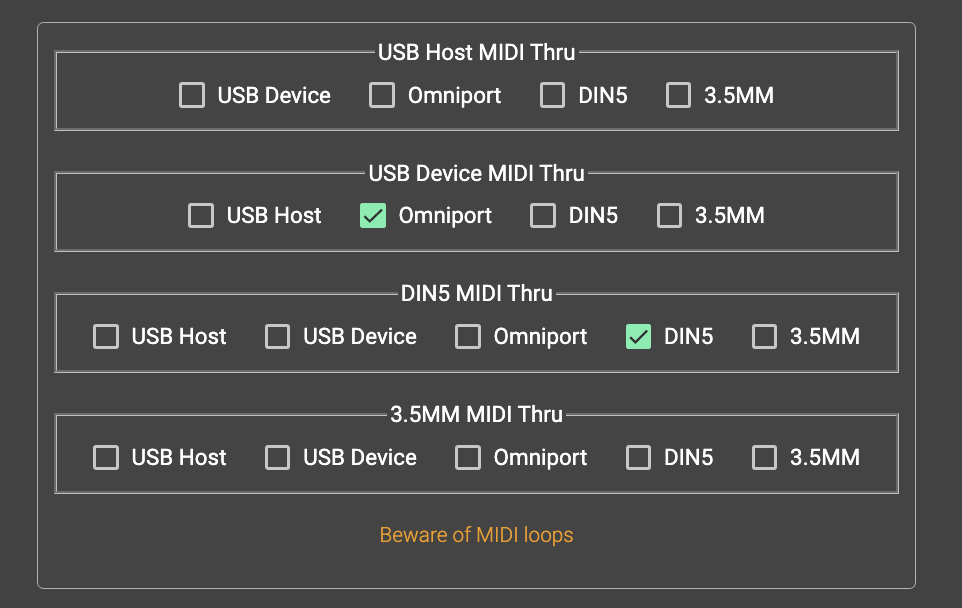Check USB Host in DIN5 MIDI Thru
Image resolution: width=962 pixels, height=608 pixels.
(x=106, y=337)
